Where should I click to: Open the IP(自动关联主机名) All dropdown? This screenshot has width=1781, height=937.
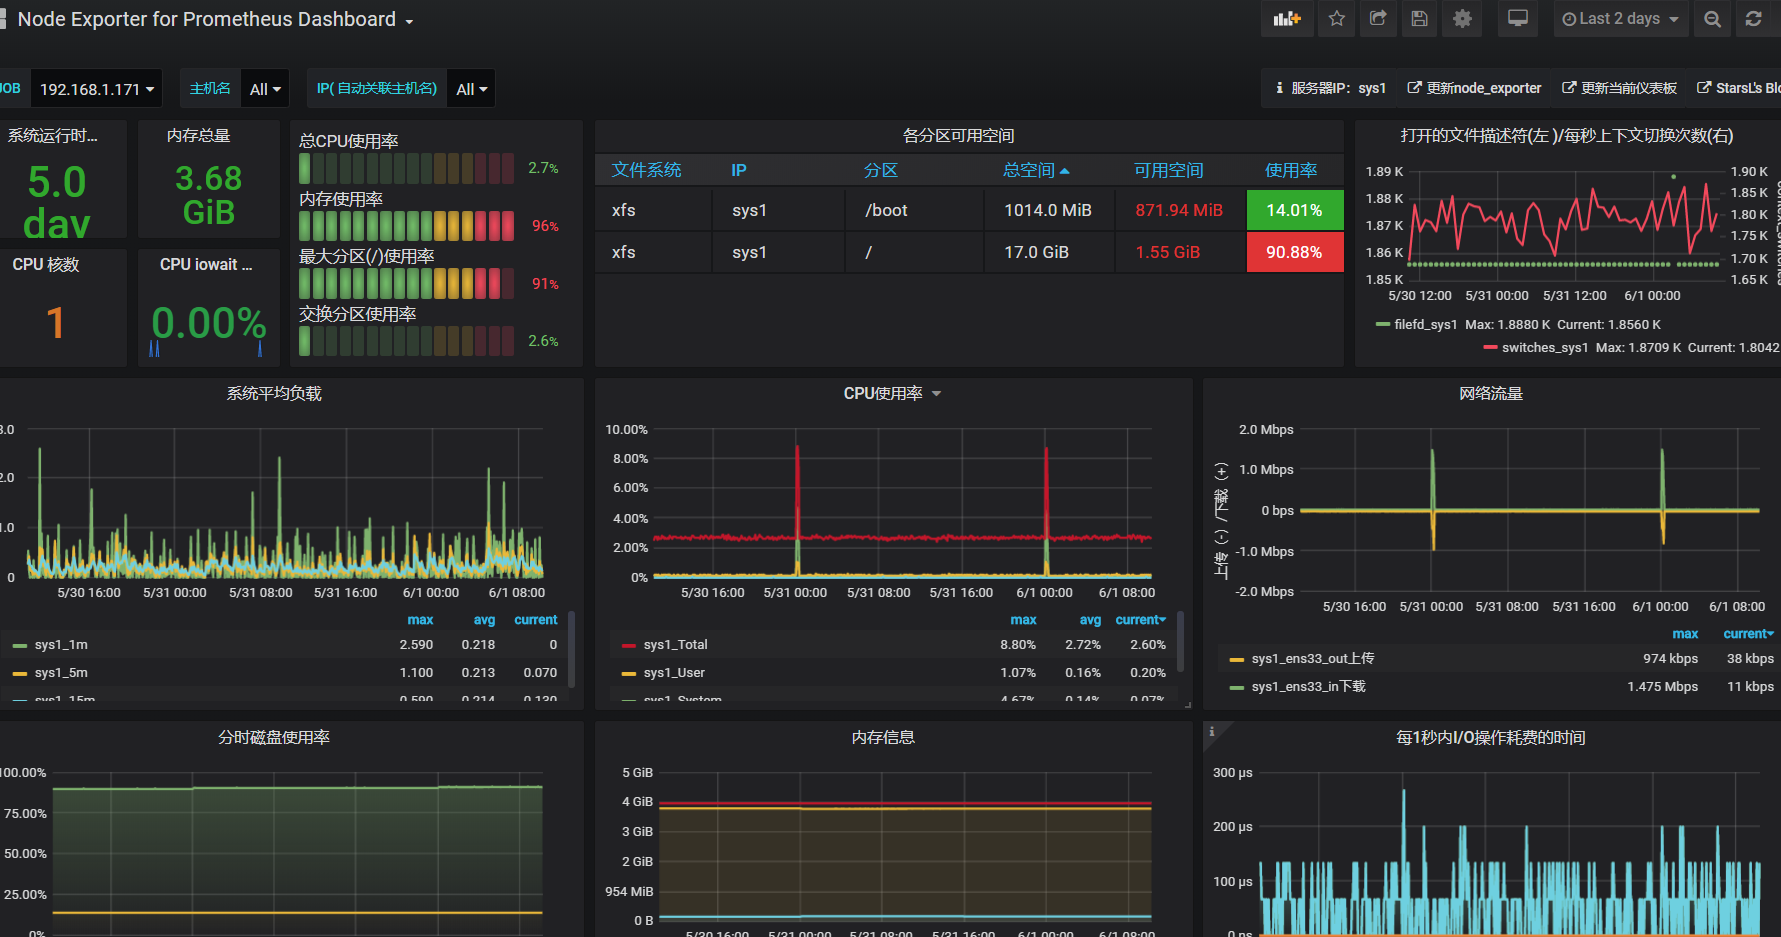pyautogui.click(x=471, y=89)
